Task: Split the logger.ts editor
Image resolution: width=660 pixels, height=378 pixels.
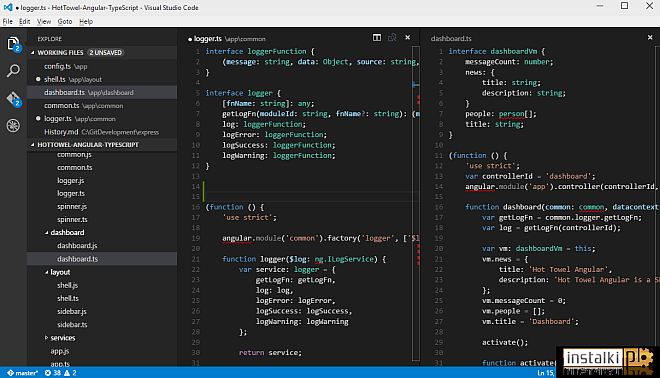Action: click(377, 38)
